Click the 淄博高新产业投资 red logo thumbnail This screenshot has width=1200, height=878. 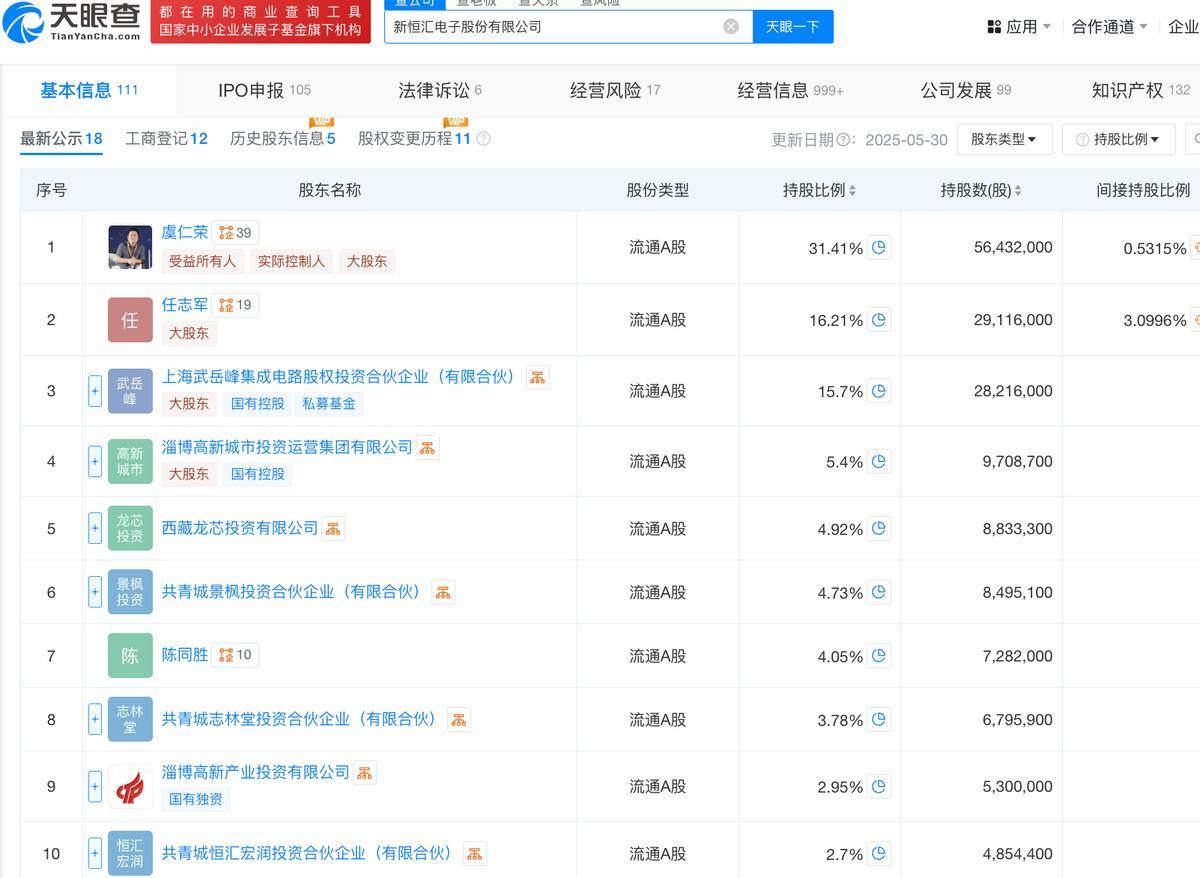[130, 787]
